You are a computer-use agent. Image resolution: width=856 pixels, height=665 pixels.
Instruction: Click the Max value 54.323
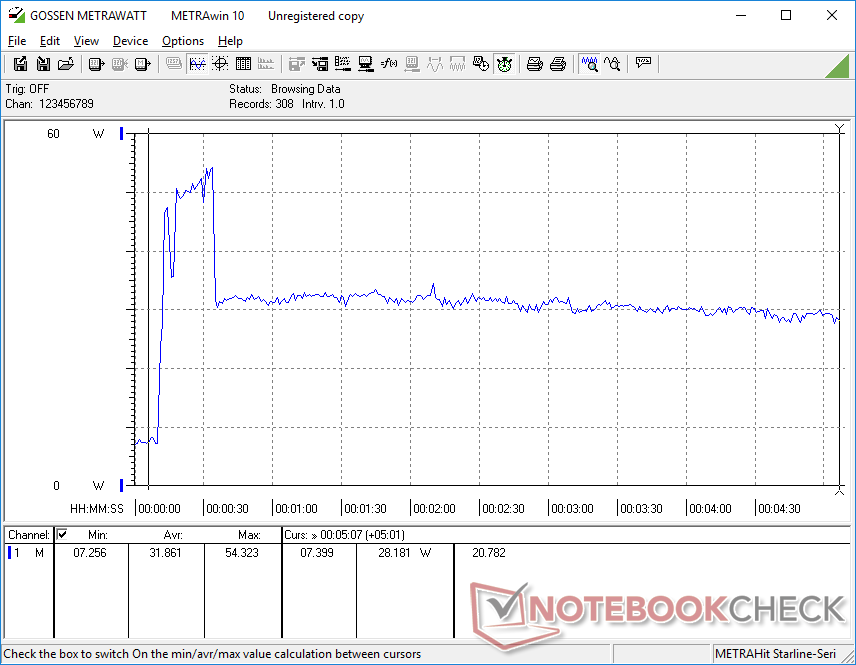pyautogui.click(x=242, y=553)
